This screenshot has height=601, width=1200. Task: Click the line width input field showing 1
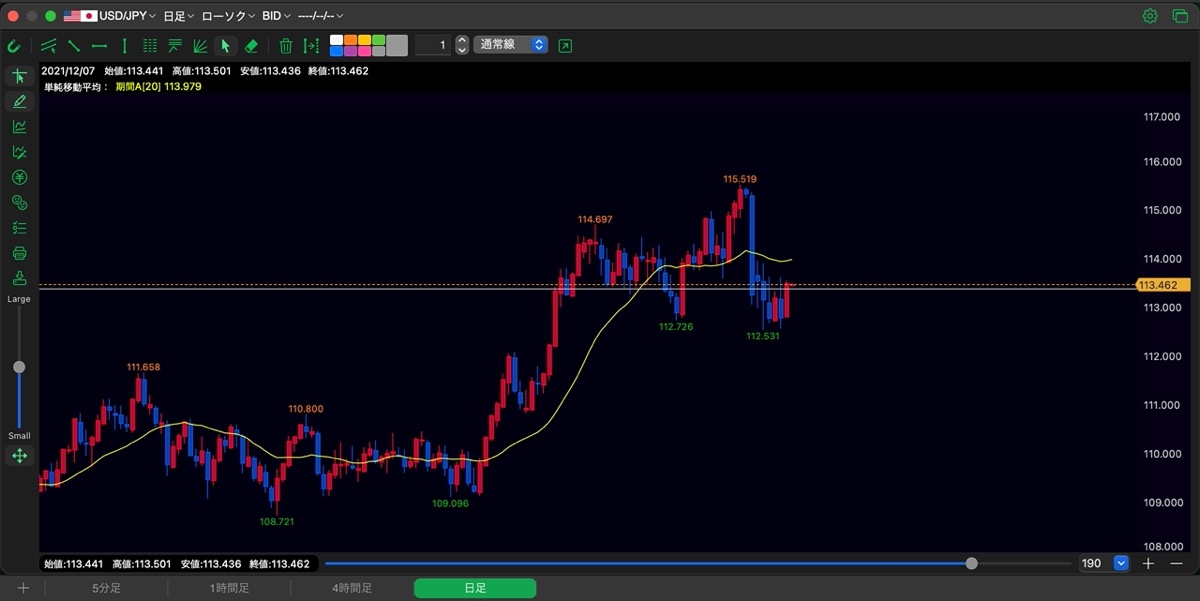click(432, 45)
